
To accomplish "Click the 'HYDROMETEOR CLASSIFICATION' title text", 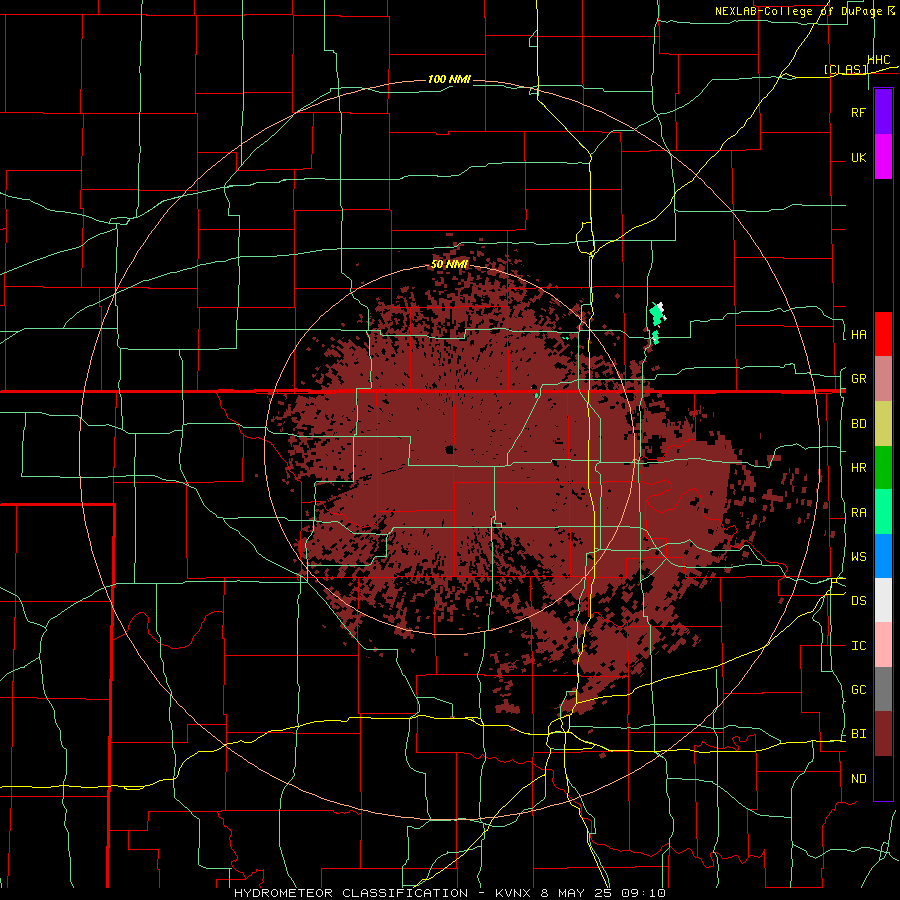I will pyautogui.click(x=351, y=893).
